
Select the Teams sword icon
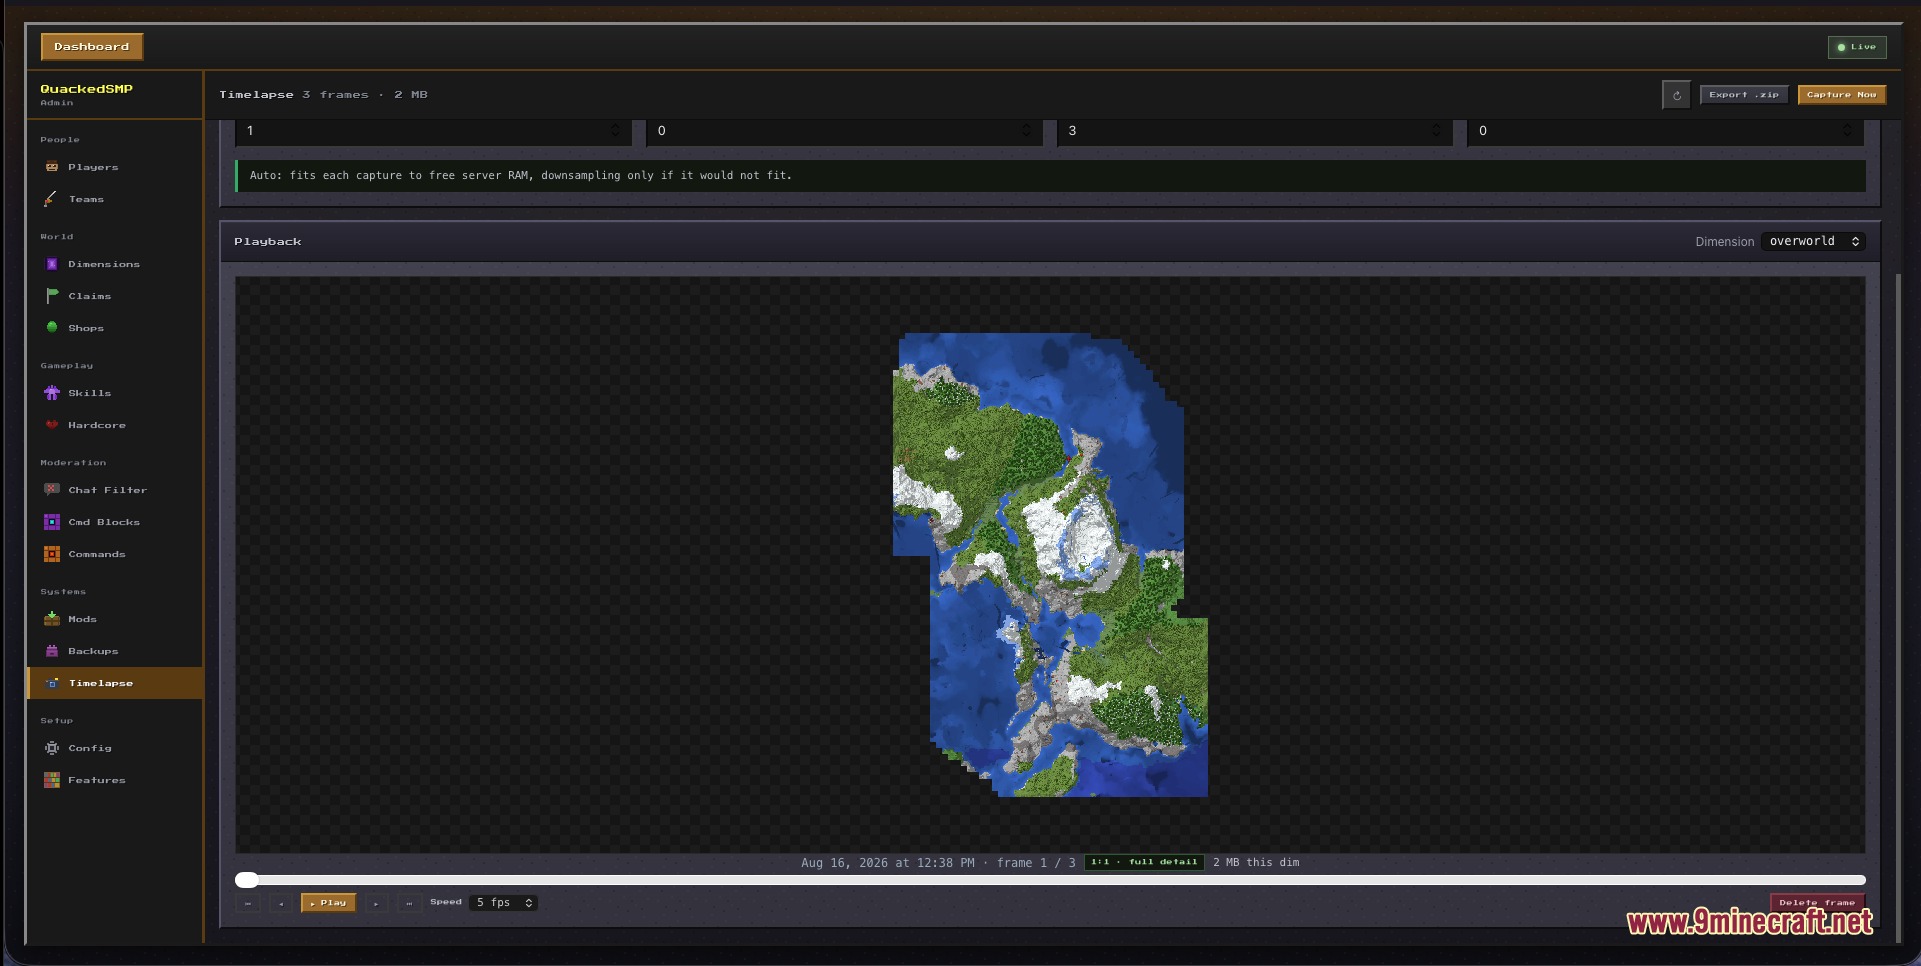click(x=50, y=199)
